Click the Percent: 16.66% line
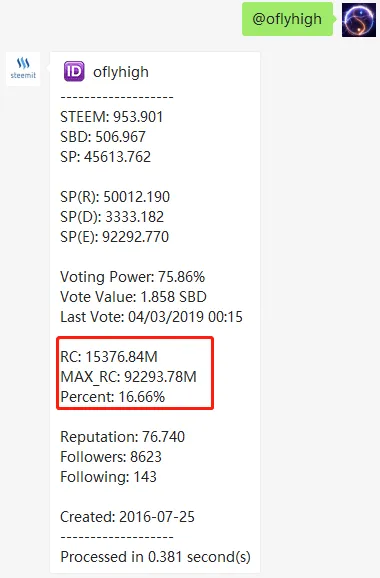This screenshot has height=578, width=380. tap(113, 397)
